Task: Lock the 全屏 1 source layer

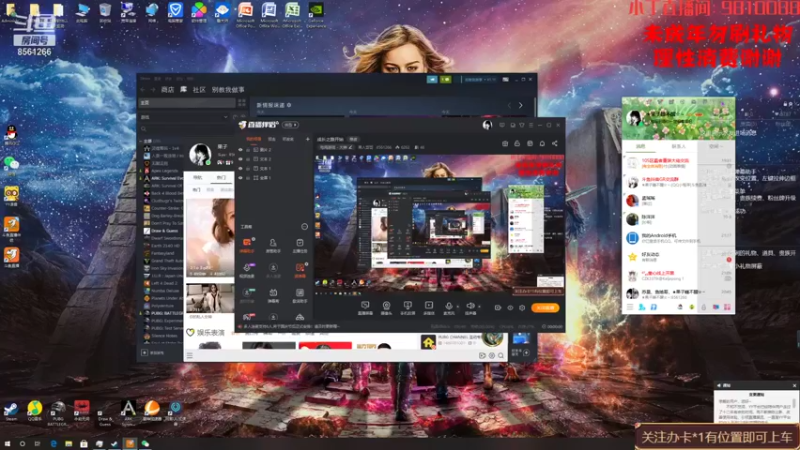Action: point(248,178)
